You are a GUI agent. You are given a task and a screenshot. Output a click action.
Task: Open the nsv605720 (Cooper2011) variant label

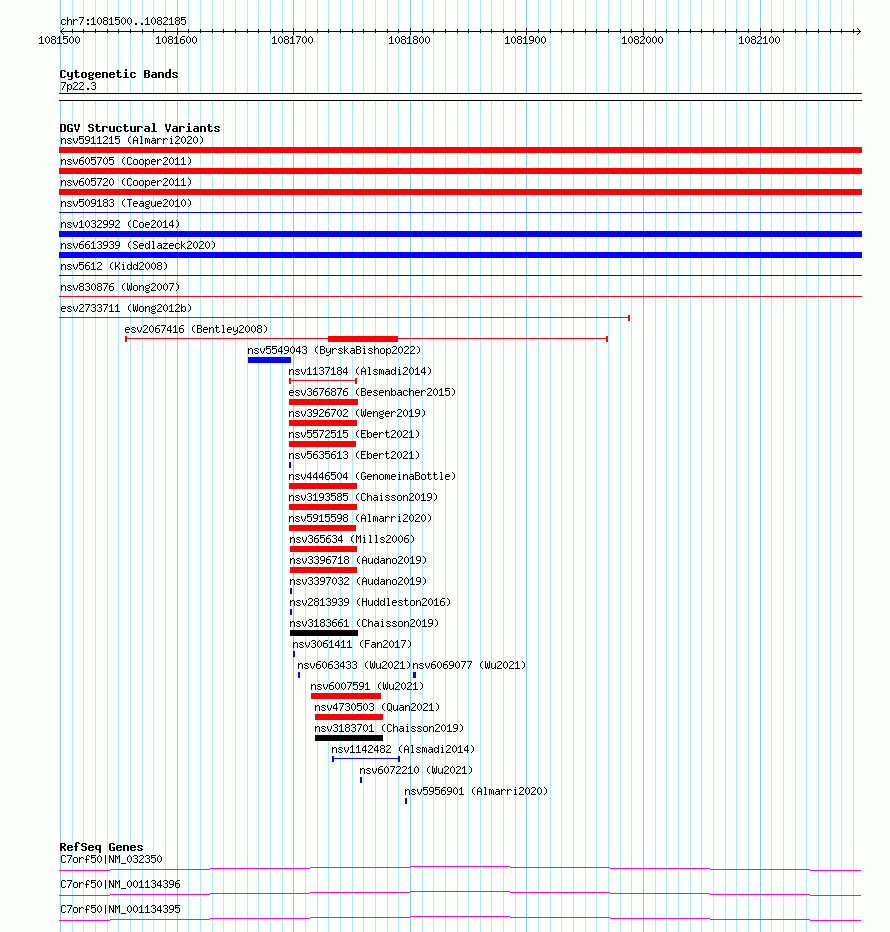126,182
